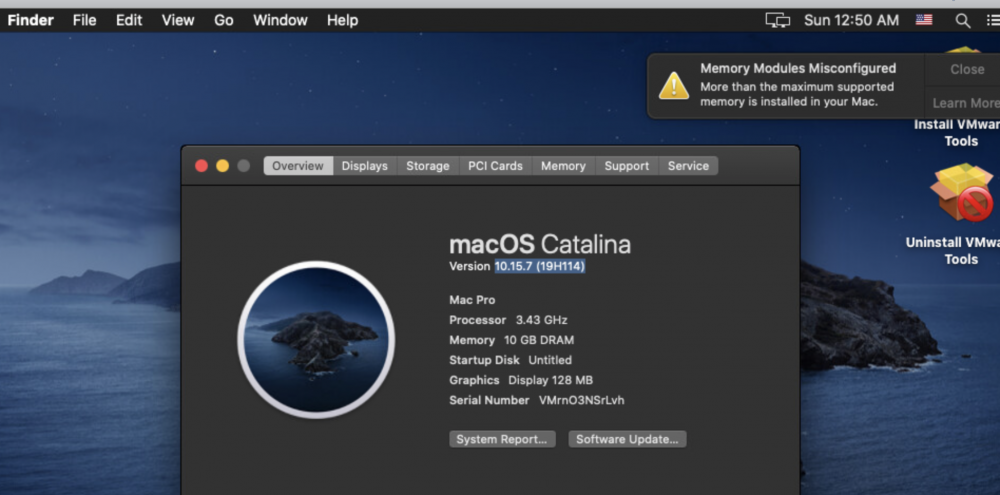Open the Go menu
This screenshot has width=1000, height=495.
pyautogui.click(x=224, y=20)
